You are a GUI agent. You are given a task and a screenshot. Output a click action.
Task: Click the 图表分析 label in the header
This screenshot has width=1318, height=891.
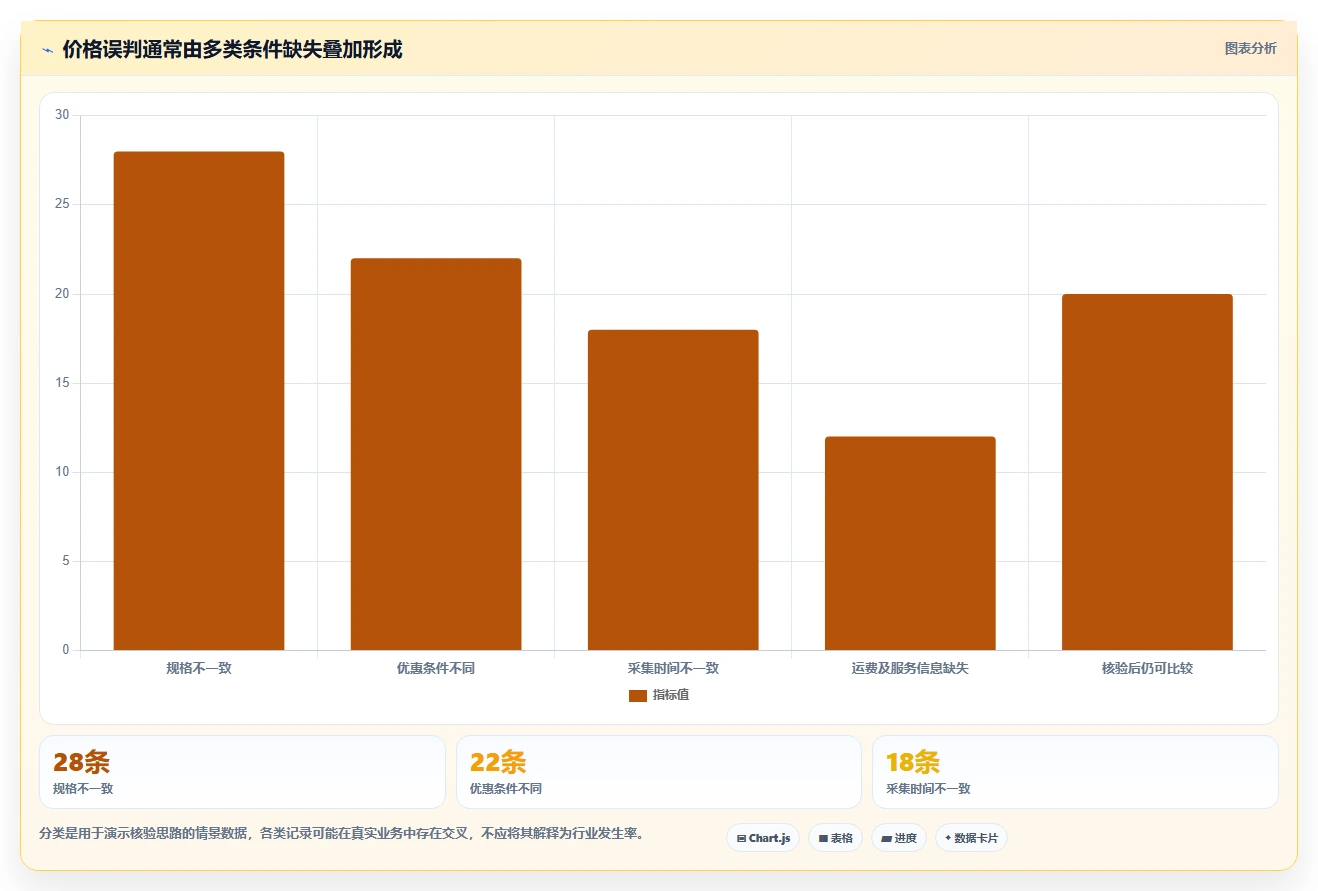tap(1250, 48)
